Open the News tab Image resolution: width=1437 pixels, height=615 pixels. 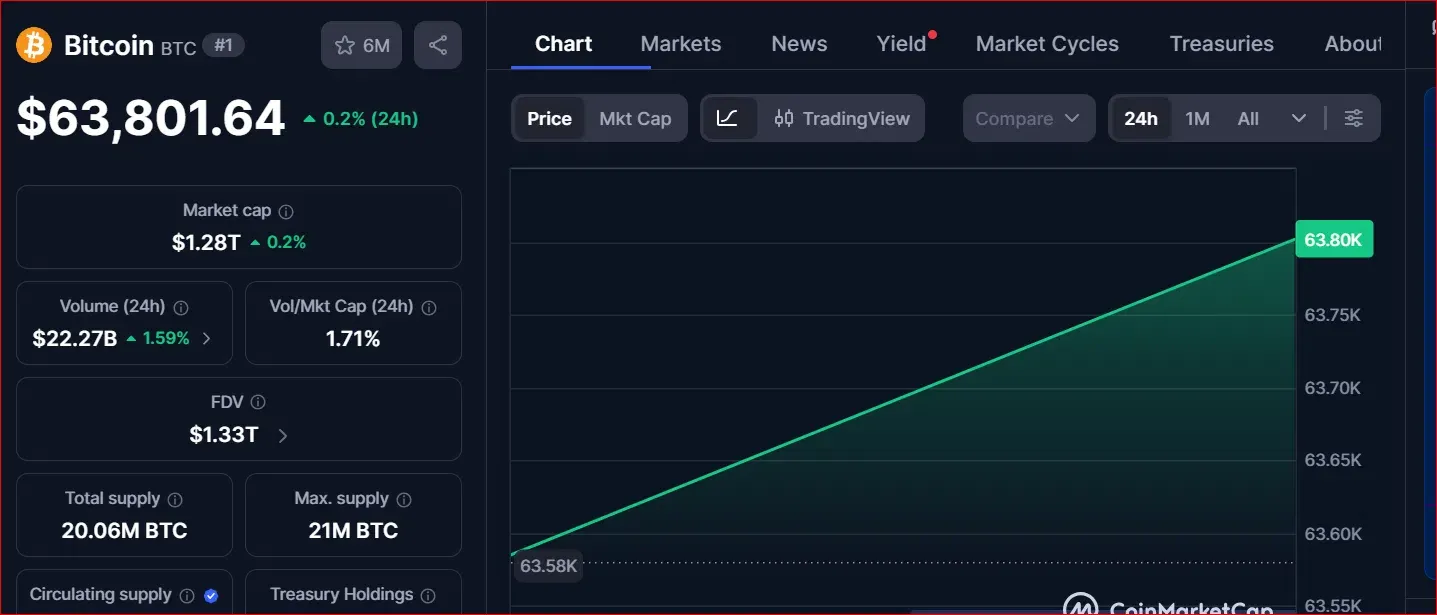pos(799,44)
